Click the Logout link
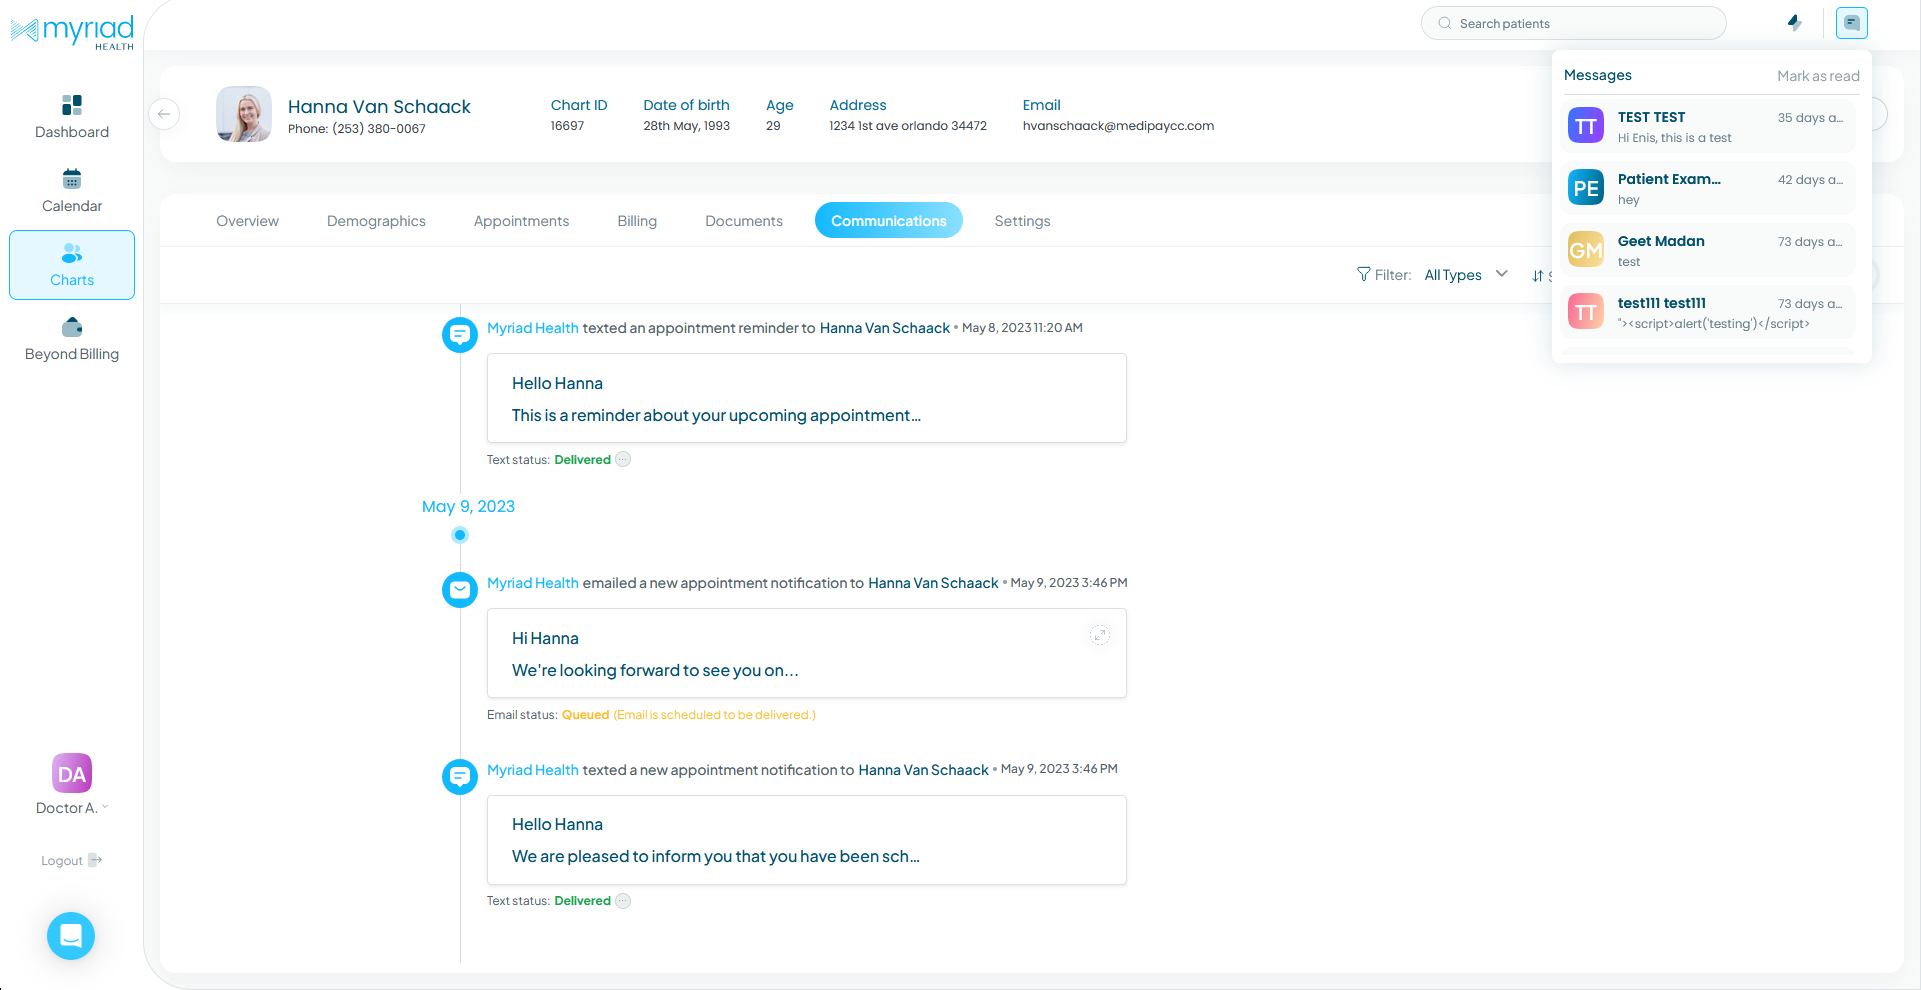This screenshot has height=990, width=1921. point(71,860)
